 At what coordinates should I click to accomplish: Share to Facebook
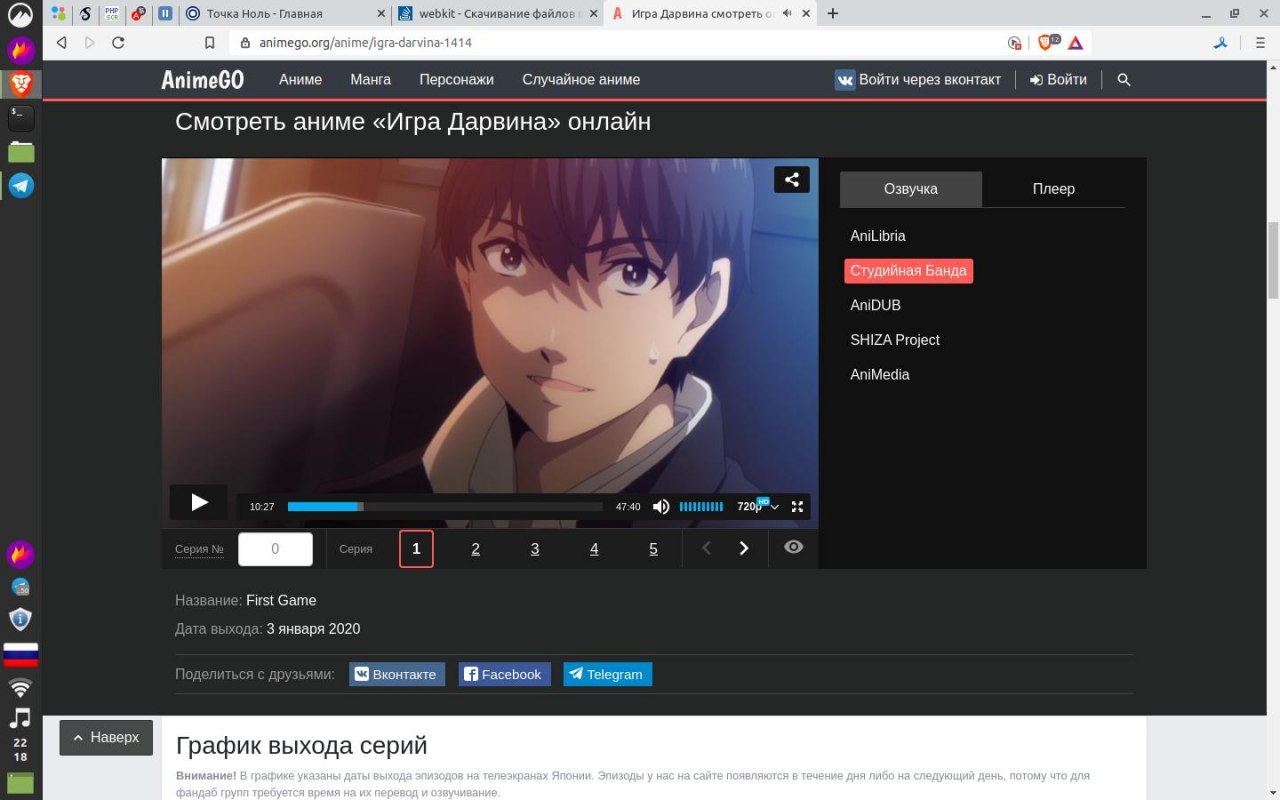504,674
